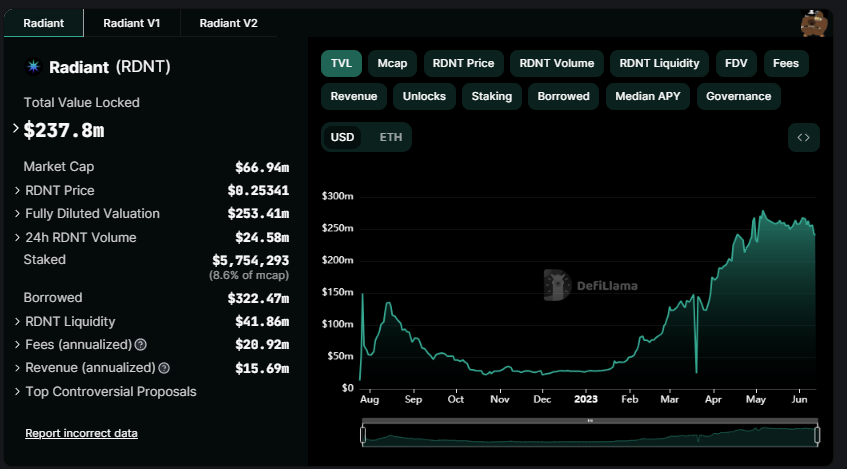Switch chart denomination to ETH
Screen dimensions: 847x469
pyautogui.click(x=391, y=137)
